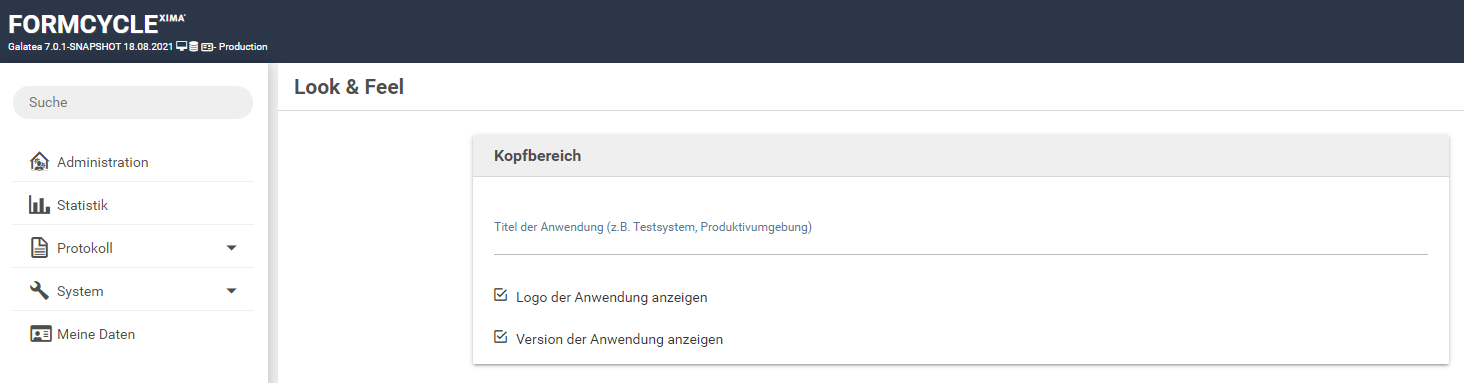
Task: Click the Meine Daten ID card icon
Action: tap(40, 334)
